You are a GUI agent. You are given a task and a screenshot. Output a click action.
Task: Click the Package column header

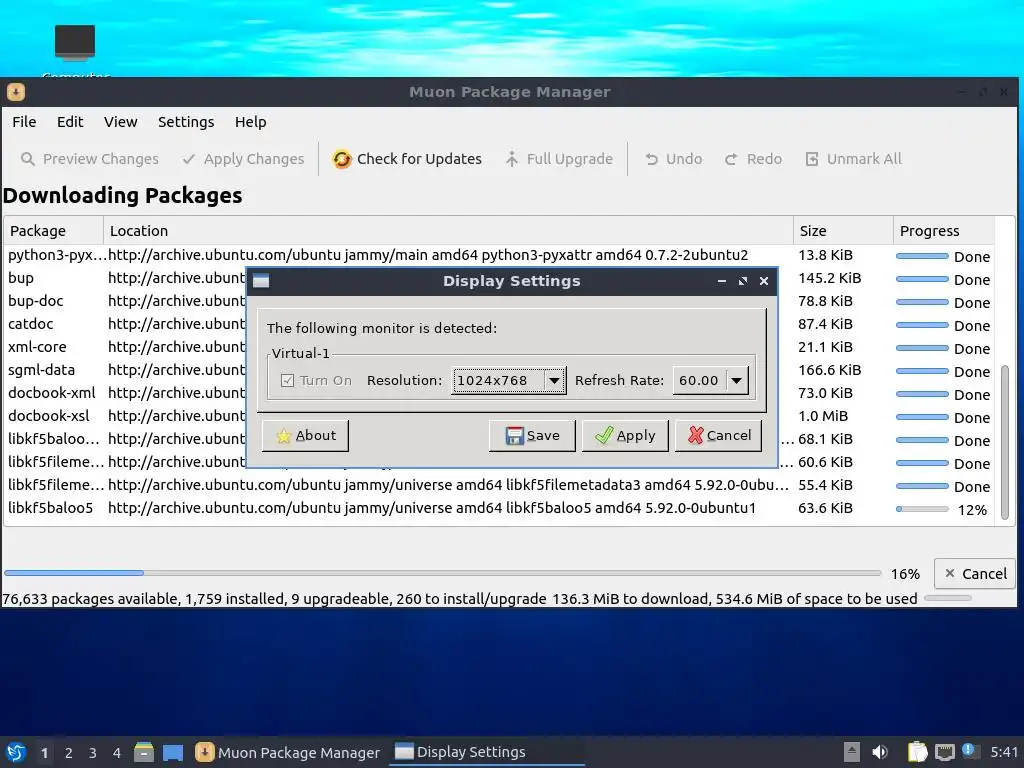coord(54,231)
